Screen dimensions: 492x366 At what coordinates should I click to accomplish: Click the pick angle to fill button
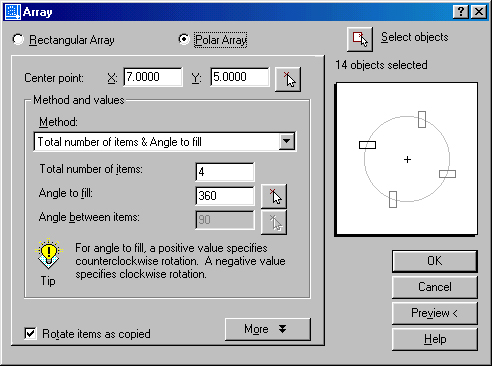click(274, 196)
